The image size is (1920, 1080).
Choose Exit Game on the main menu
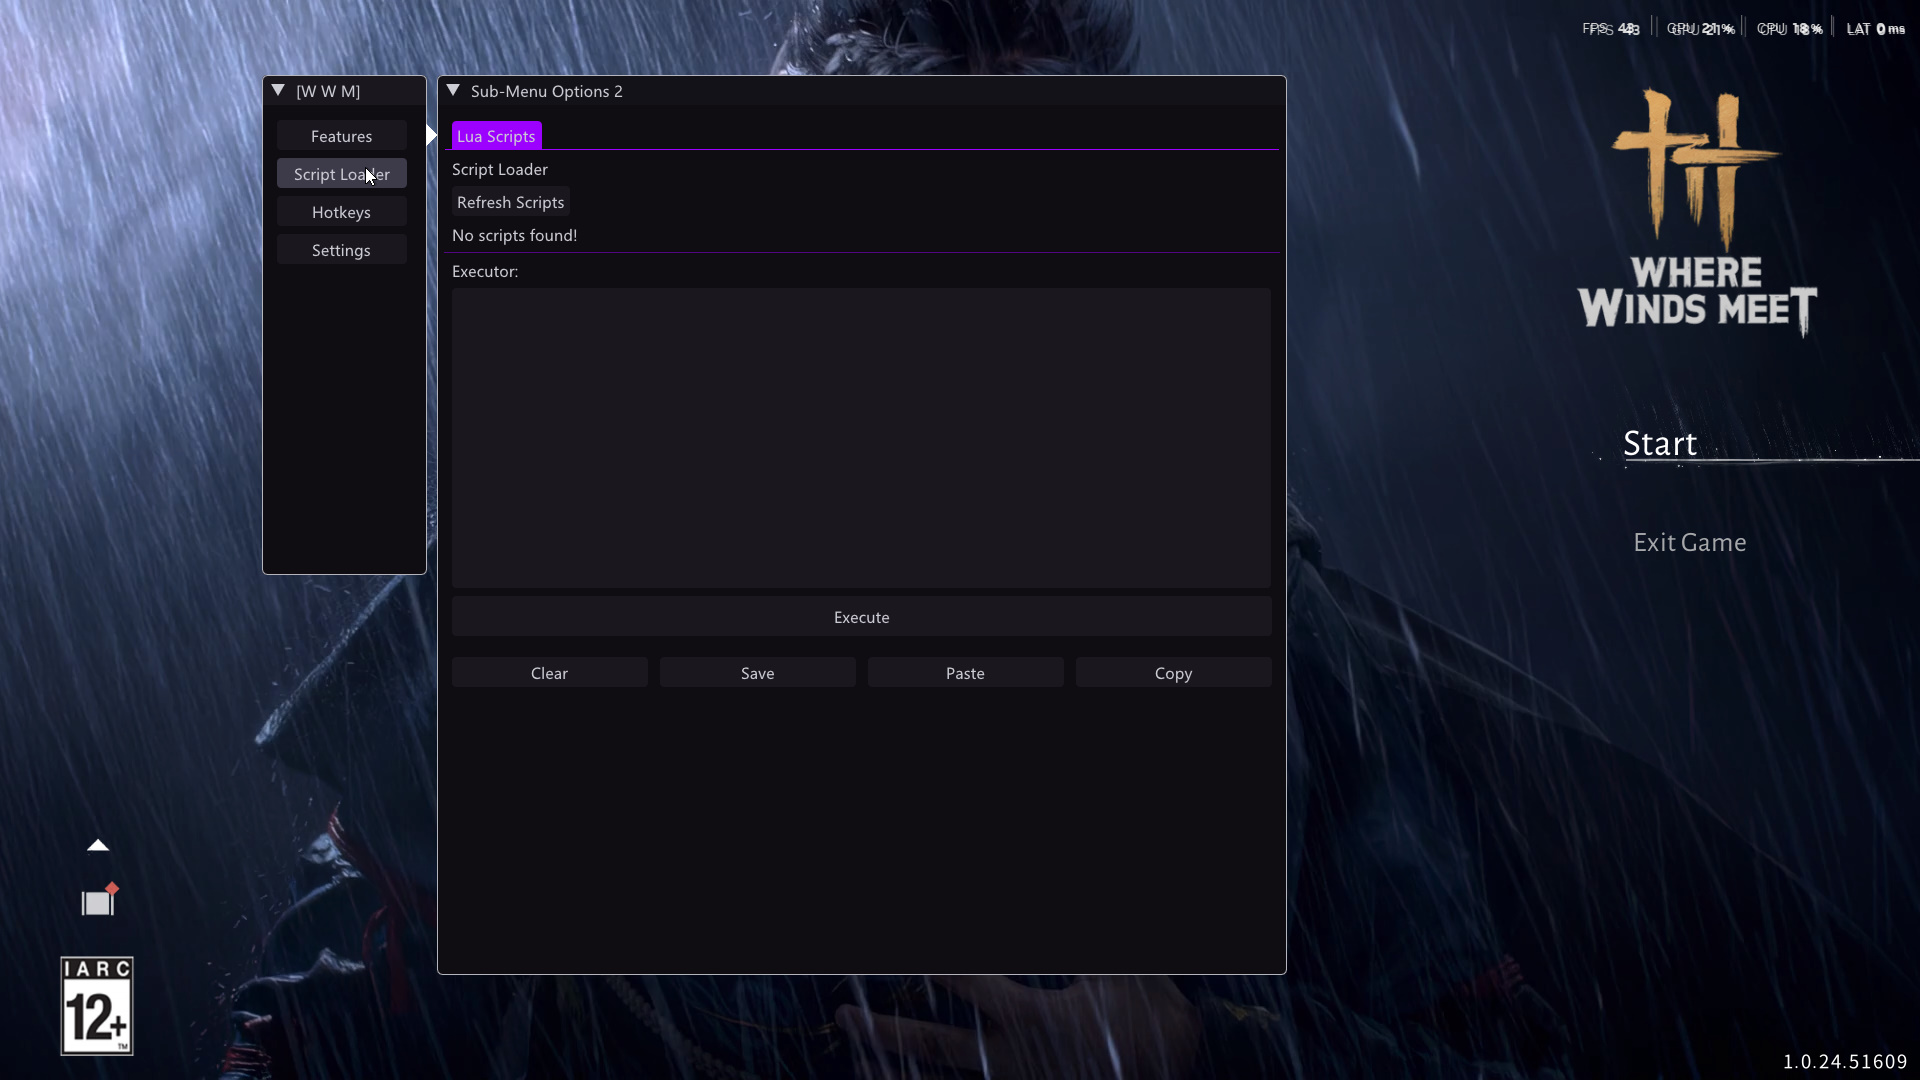(1690, 542)
